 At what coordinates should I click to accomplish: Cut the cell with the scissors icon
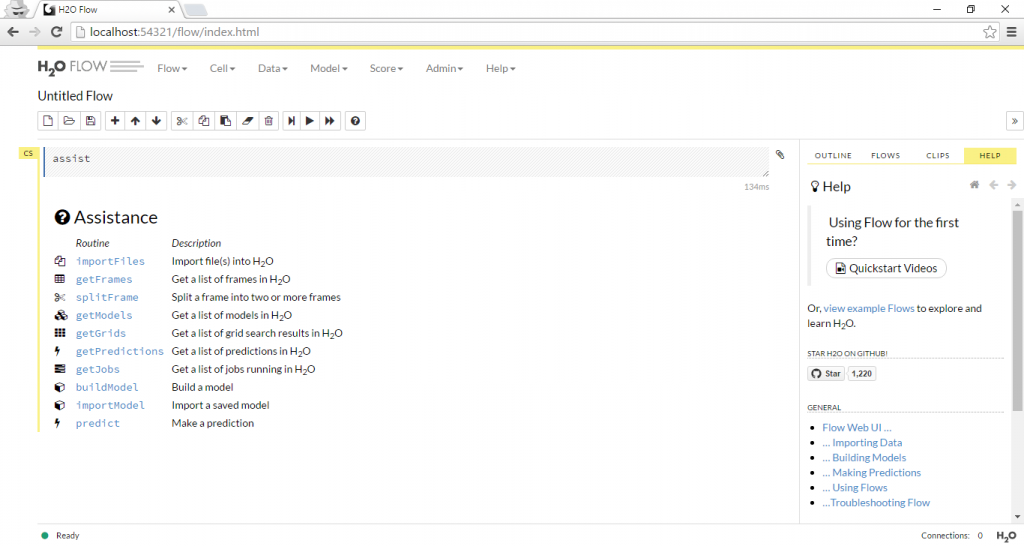point(182,121)
